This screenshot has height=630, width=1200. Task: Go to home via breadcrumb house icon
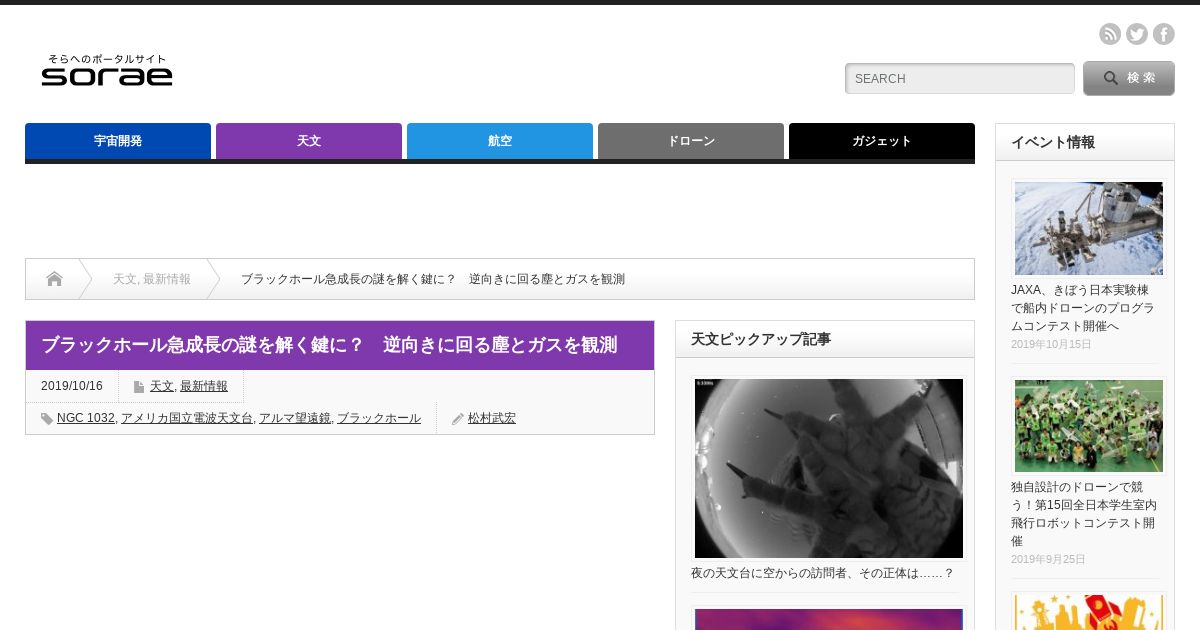(54, 279)
